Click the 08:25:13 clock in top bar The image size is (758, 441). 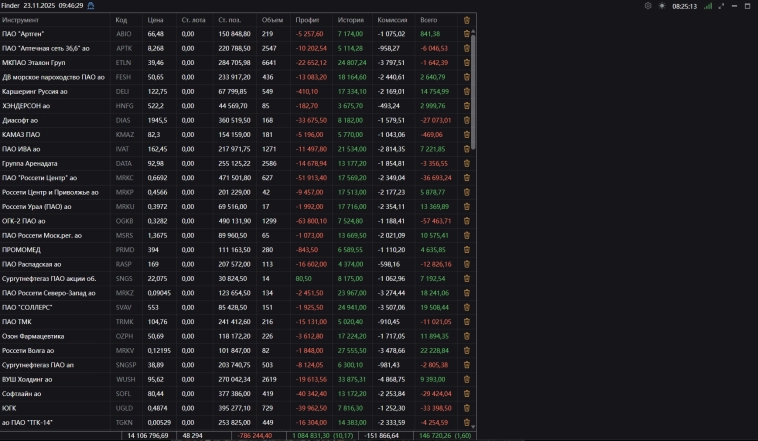[x=685, y=6]
